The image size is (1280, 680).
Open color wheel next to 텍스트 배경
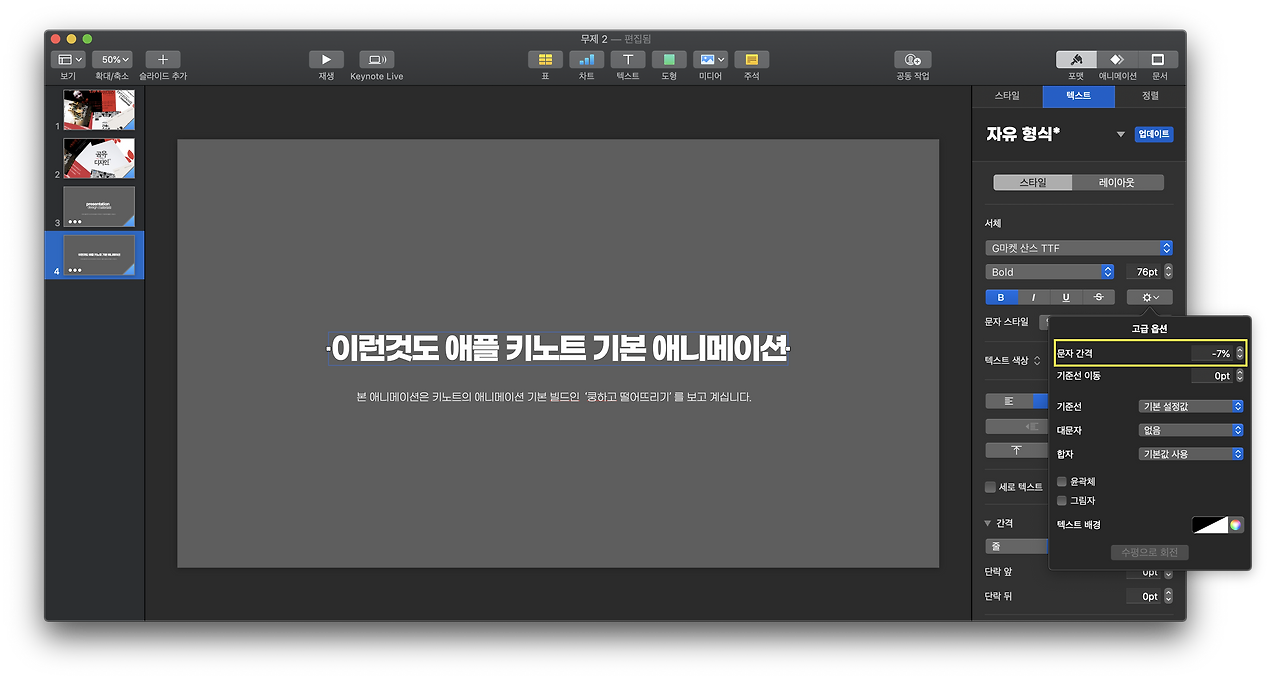pyautogui.click(x=1236, y=525)
